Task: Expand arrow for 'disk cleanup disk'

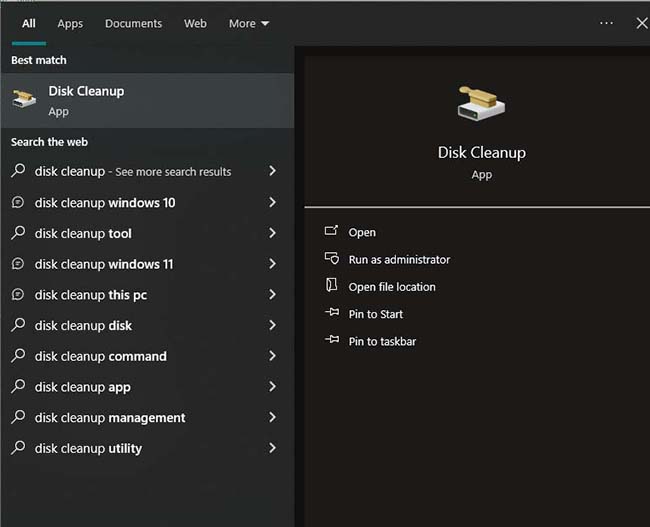Action: tap(272, 325)
